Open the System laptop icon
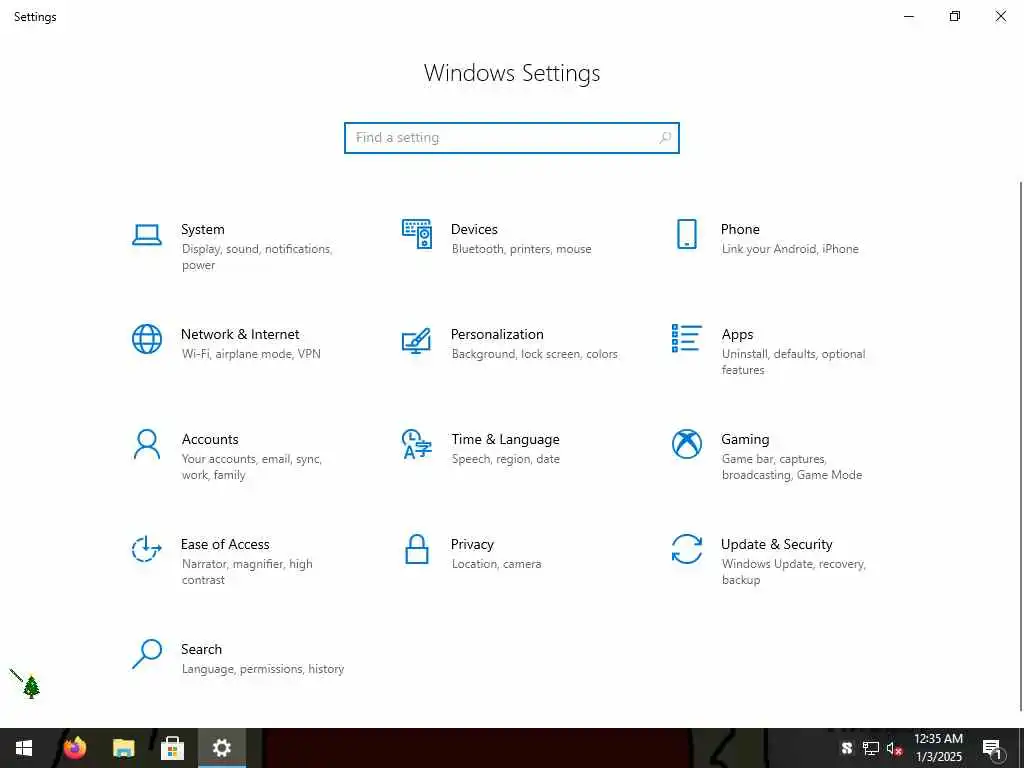Screen dimensions: 1024x768 147,234
